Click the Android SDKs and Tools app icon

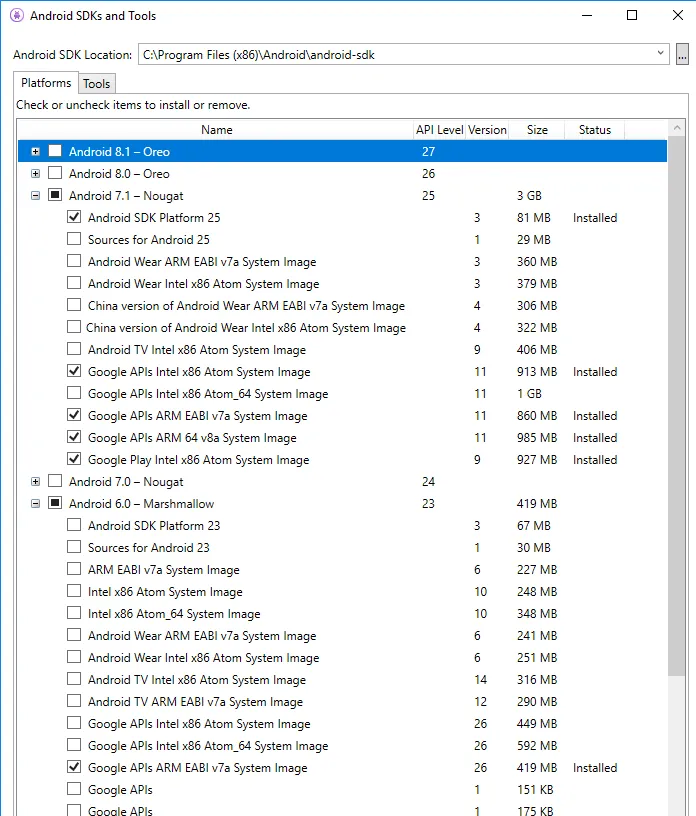click(x=17, y=16)
